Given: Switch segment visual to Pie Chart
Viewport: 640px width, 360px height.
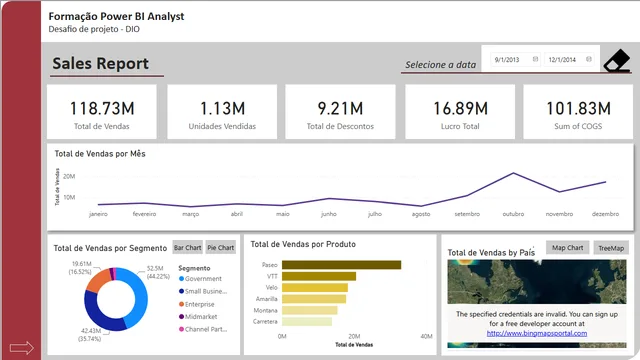Looking at the screenshot, I should point(221,247).
